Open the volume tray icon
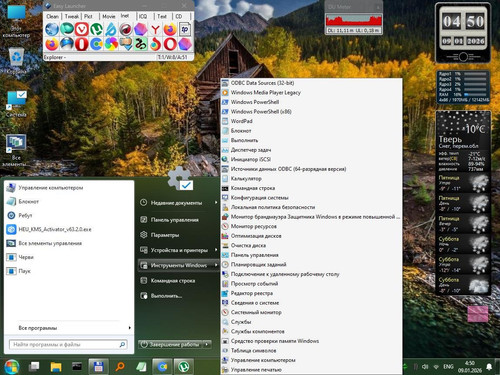The image size is (500, 375). point(425,367)
